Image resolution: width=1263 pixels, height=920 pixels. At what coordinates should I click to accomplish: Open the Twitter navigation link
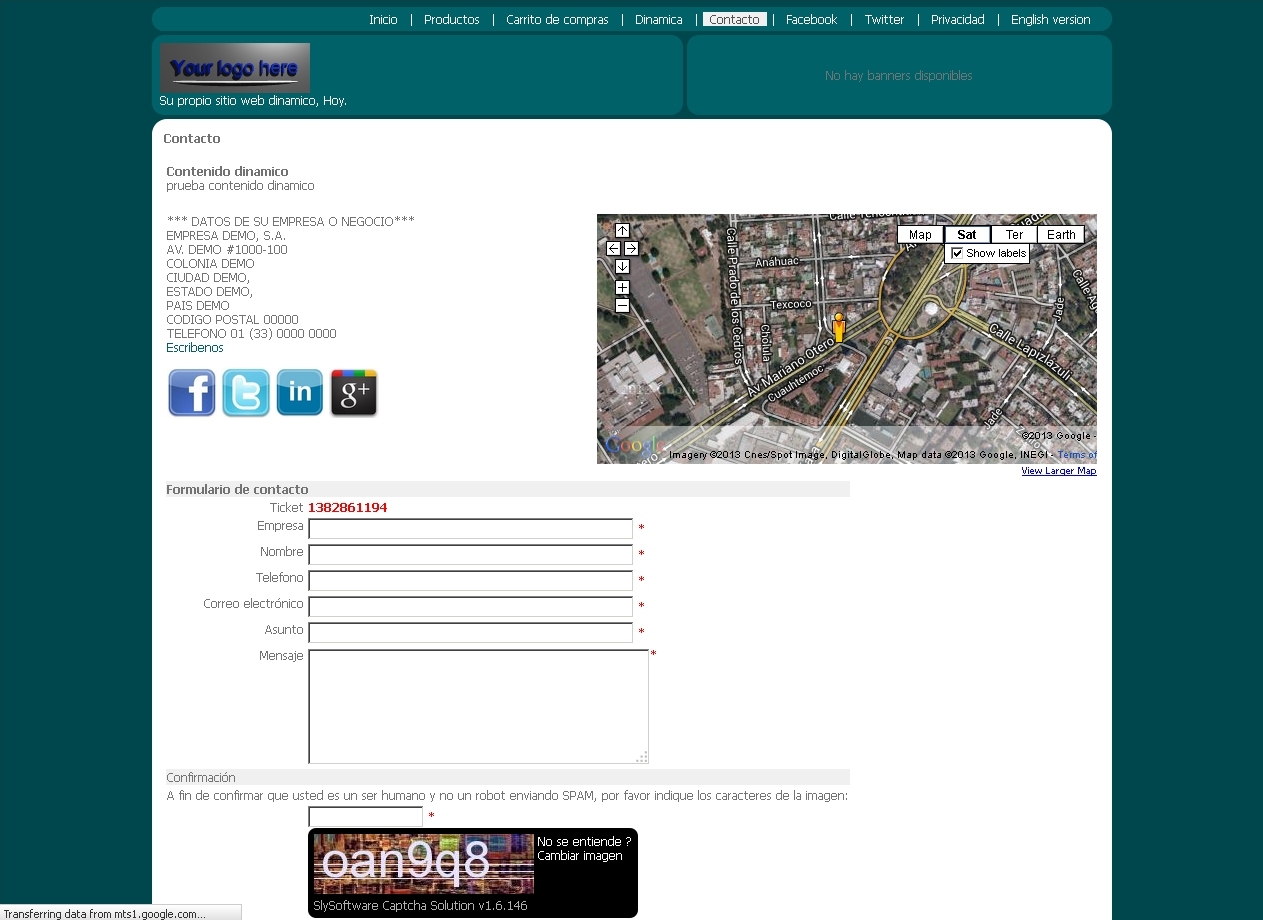tap(885, 20)
